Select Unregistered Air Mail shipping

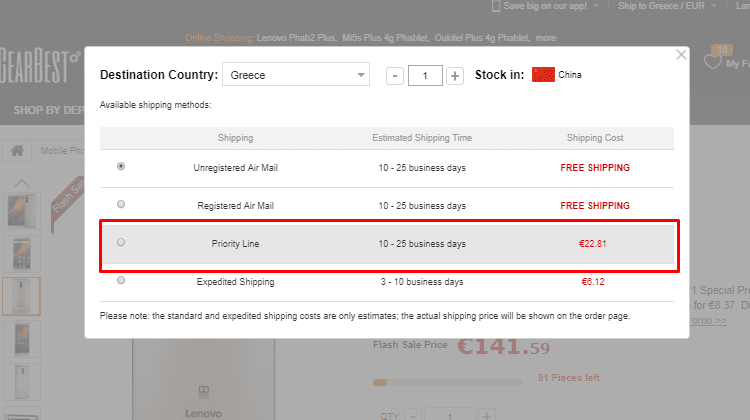click(121, 167)
